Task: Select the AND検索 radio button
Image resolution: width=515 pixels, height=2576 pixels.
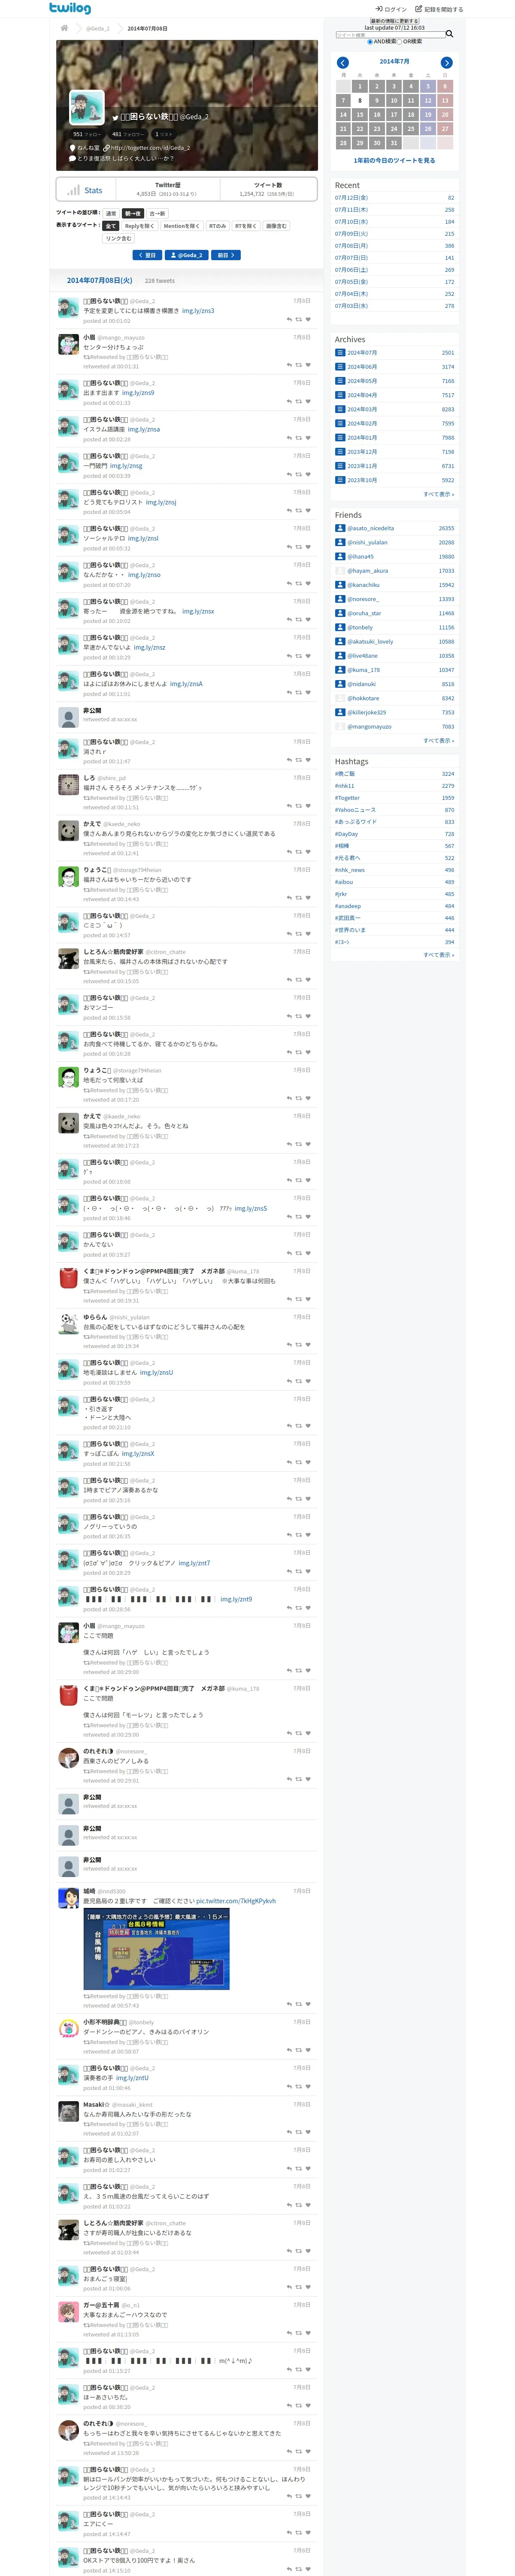Action: (369, 42)
